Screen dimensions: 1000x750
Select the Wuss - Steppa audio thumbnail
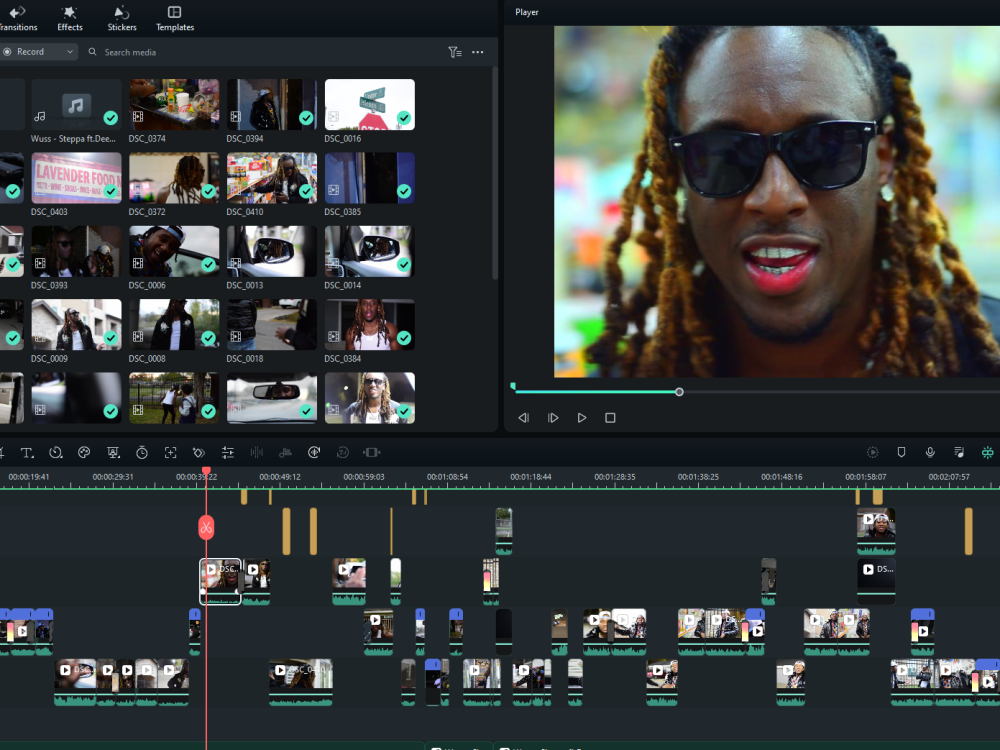click(76, 105)
